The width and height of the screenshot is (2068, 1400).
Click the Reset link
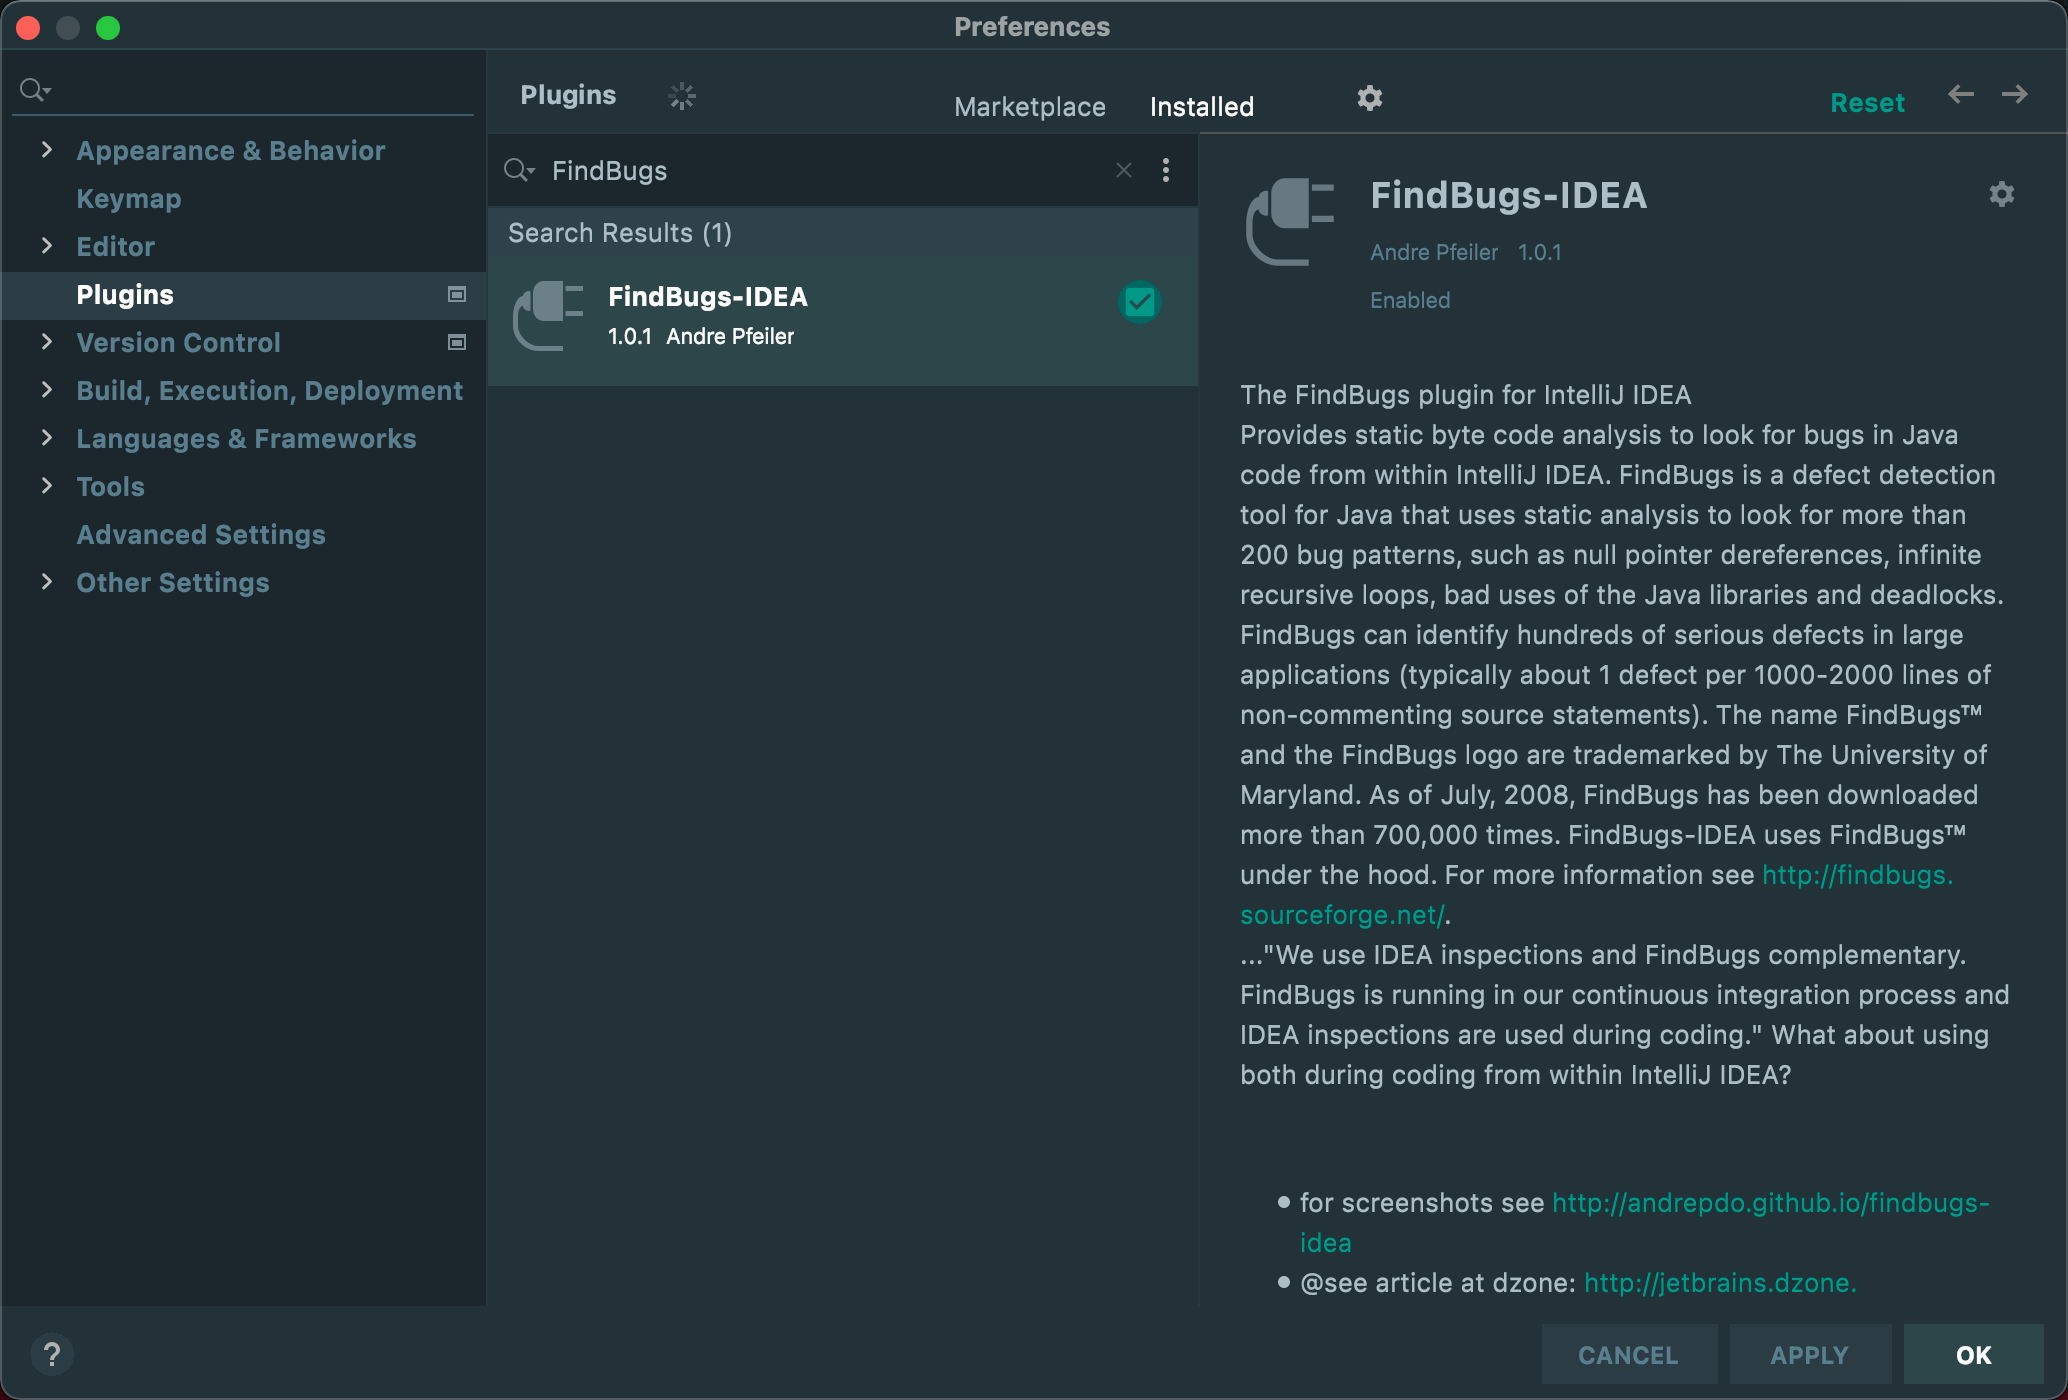tap(1866, 103)
